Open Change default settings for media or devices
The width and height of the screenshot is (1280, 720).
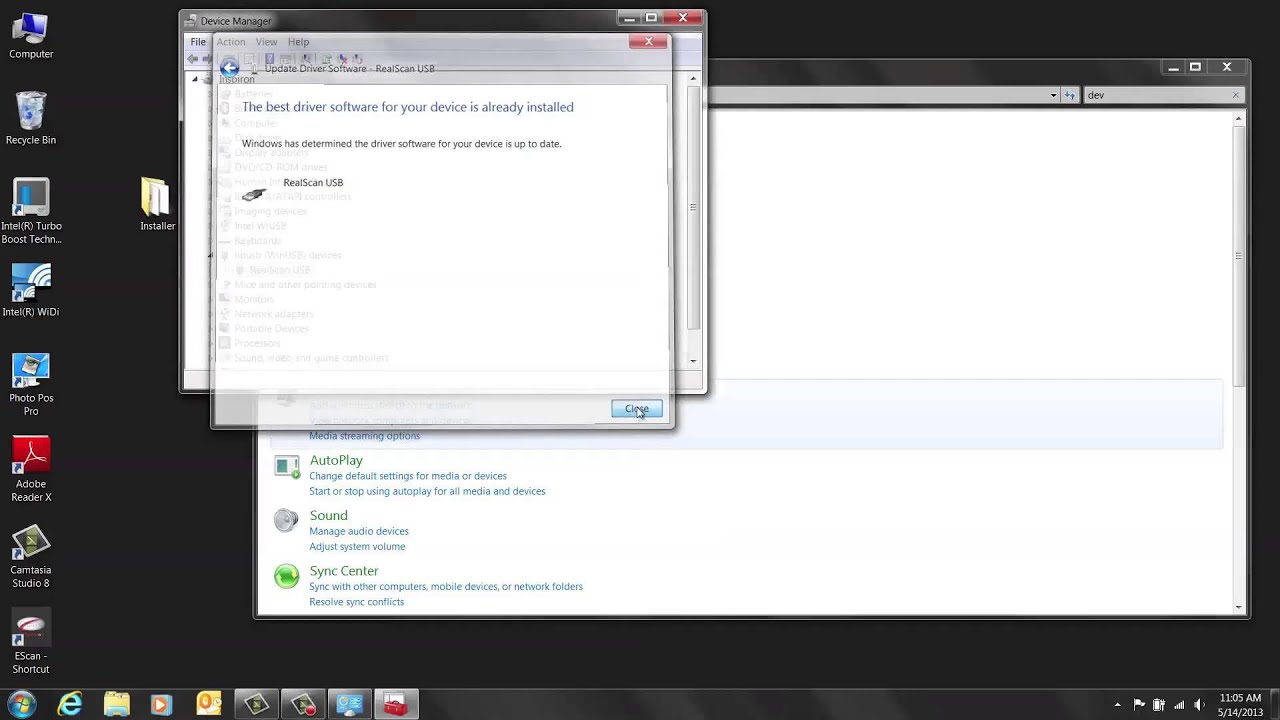408,476
